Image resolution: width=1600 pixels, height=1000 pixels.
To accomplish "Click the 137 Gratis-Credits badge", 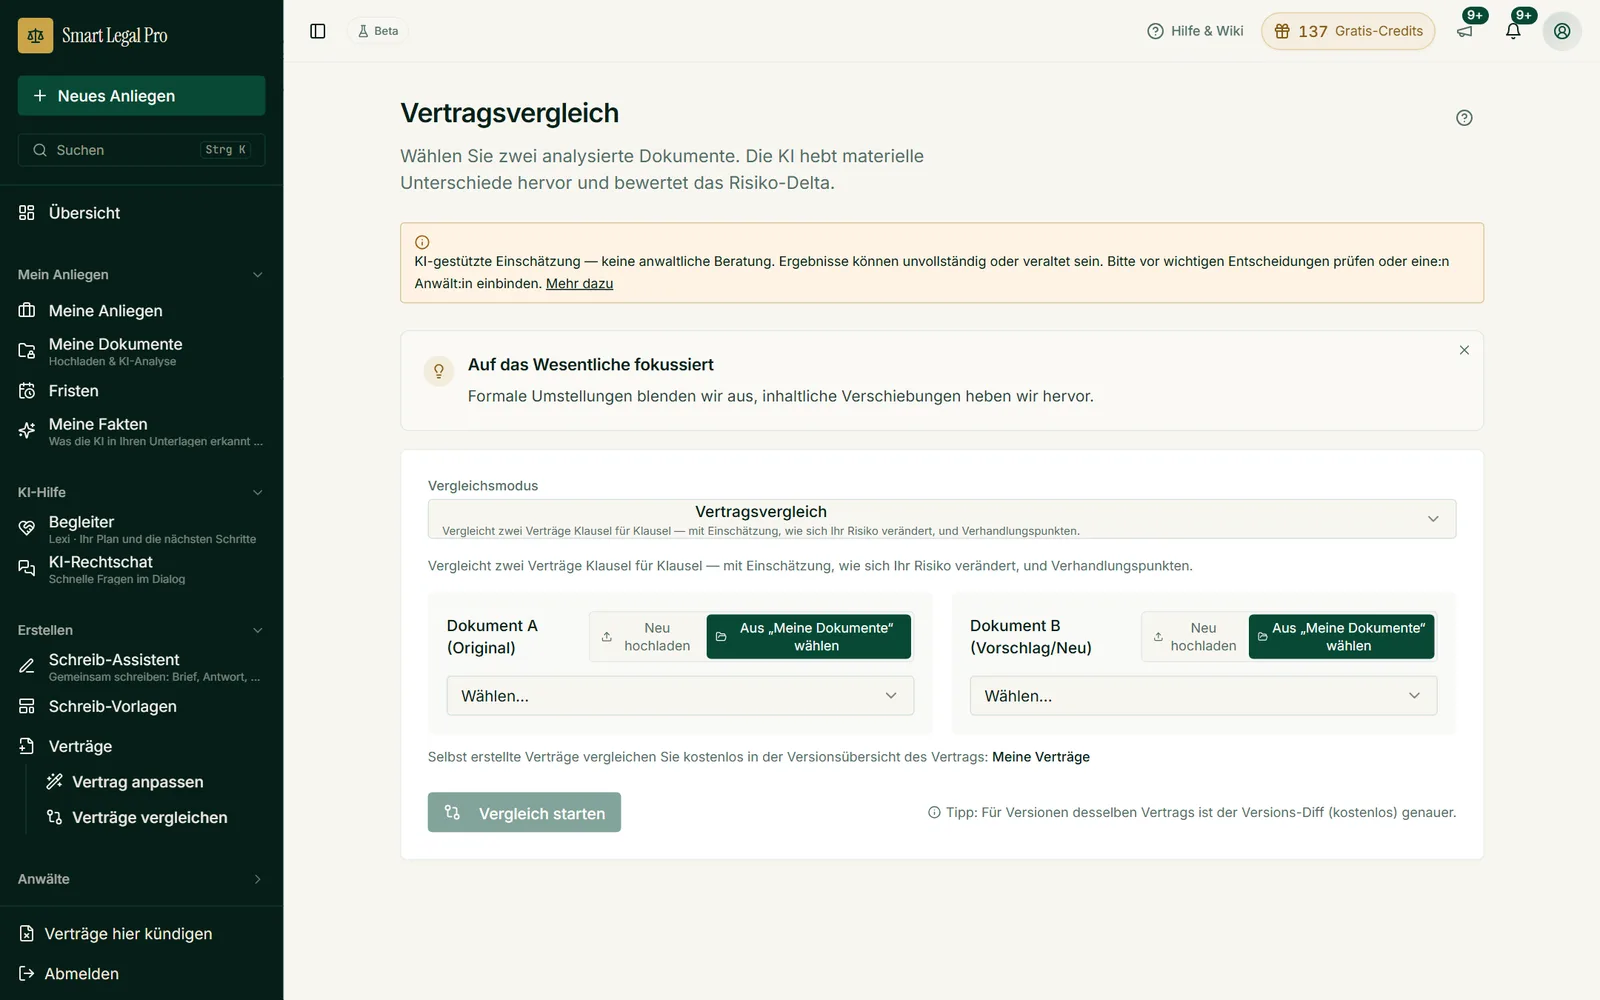I will (x=1348, y=31).
